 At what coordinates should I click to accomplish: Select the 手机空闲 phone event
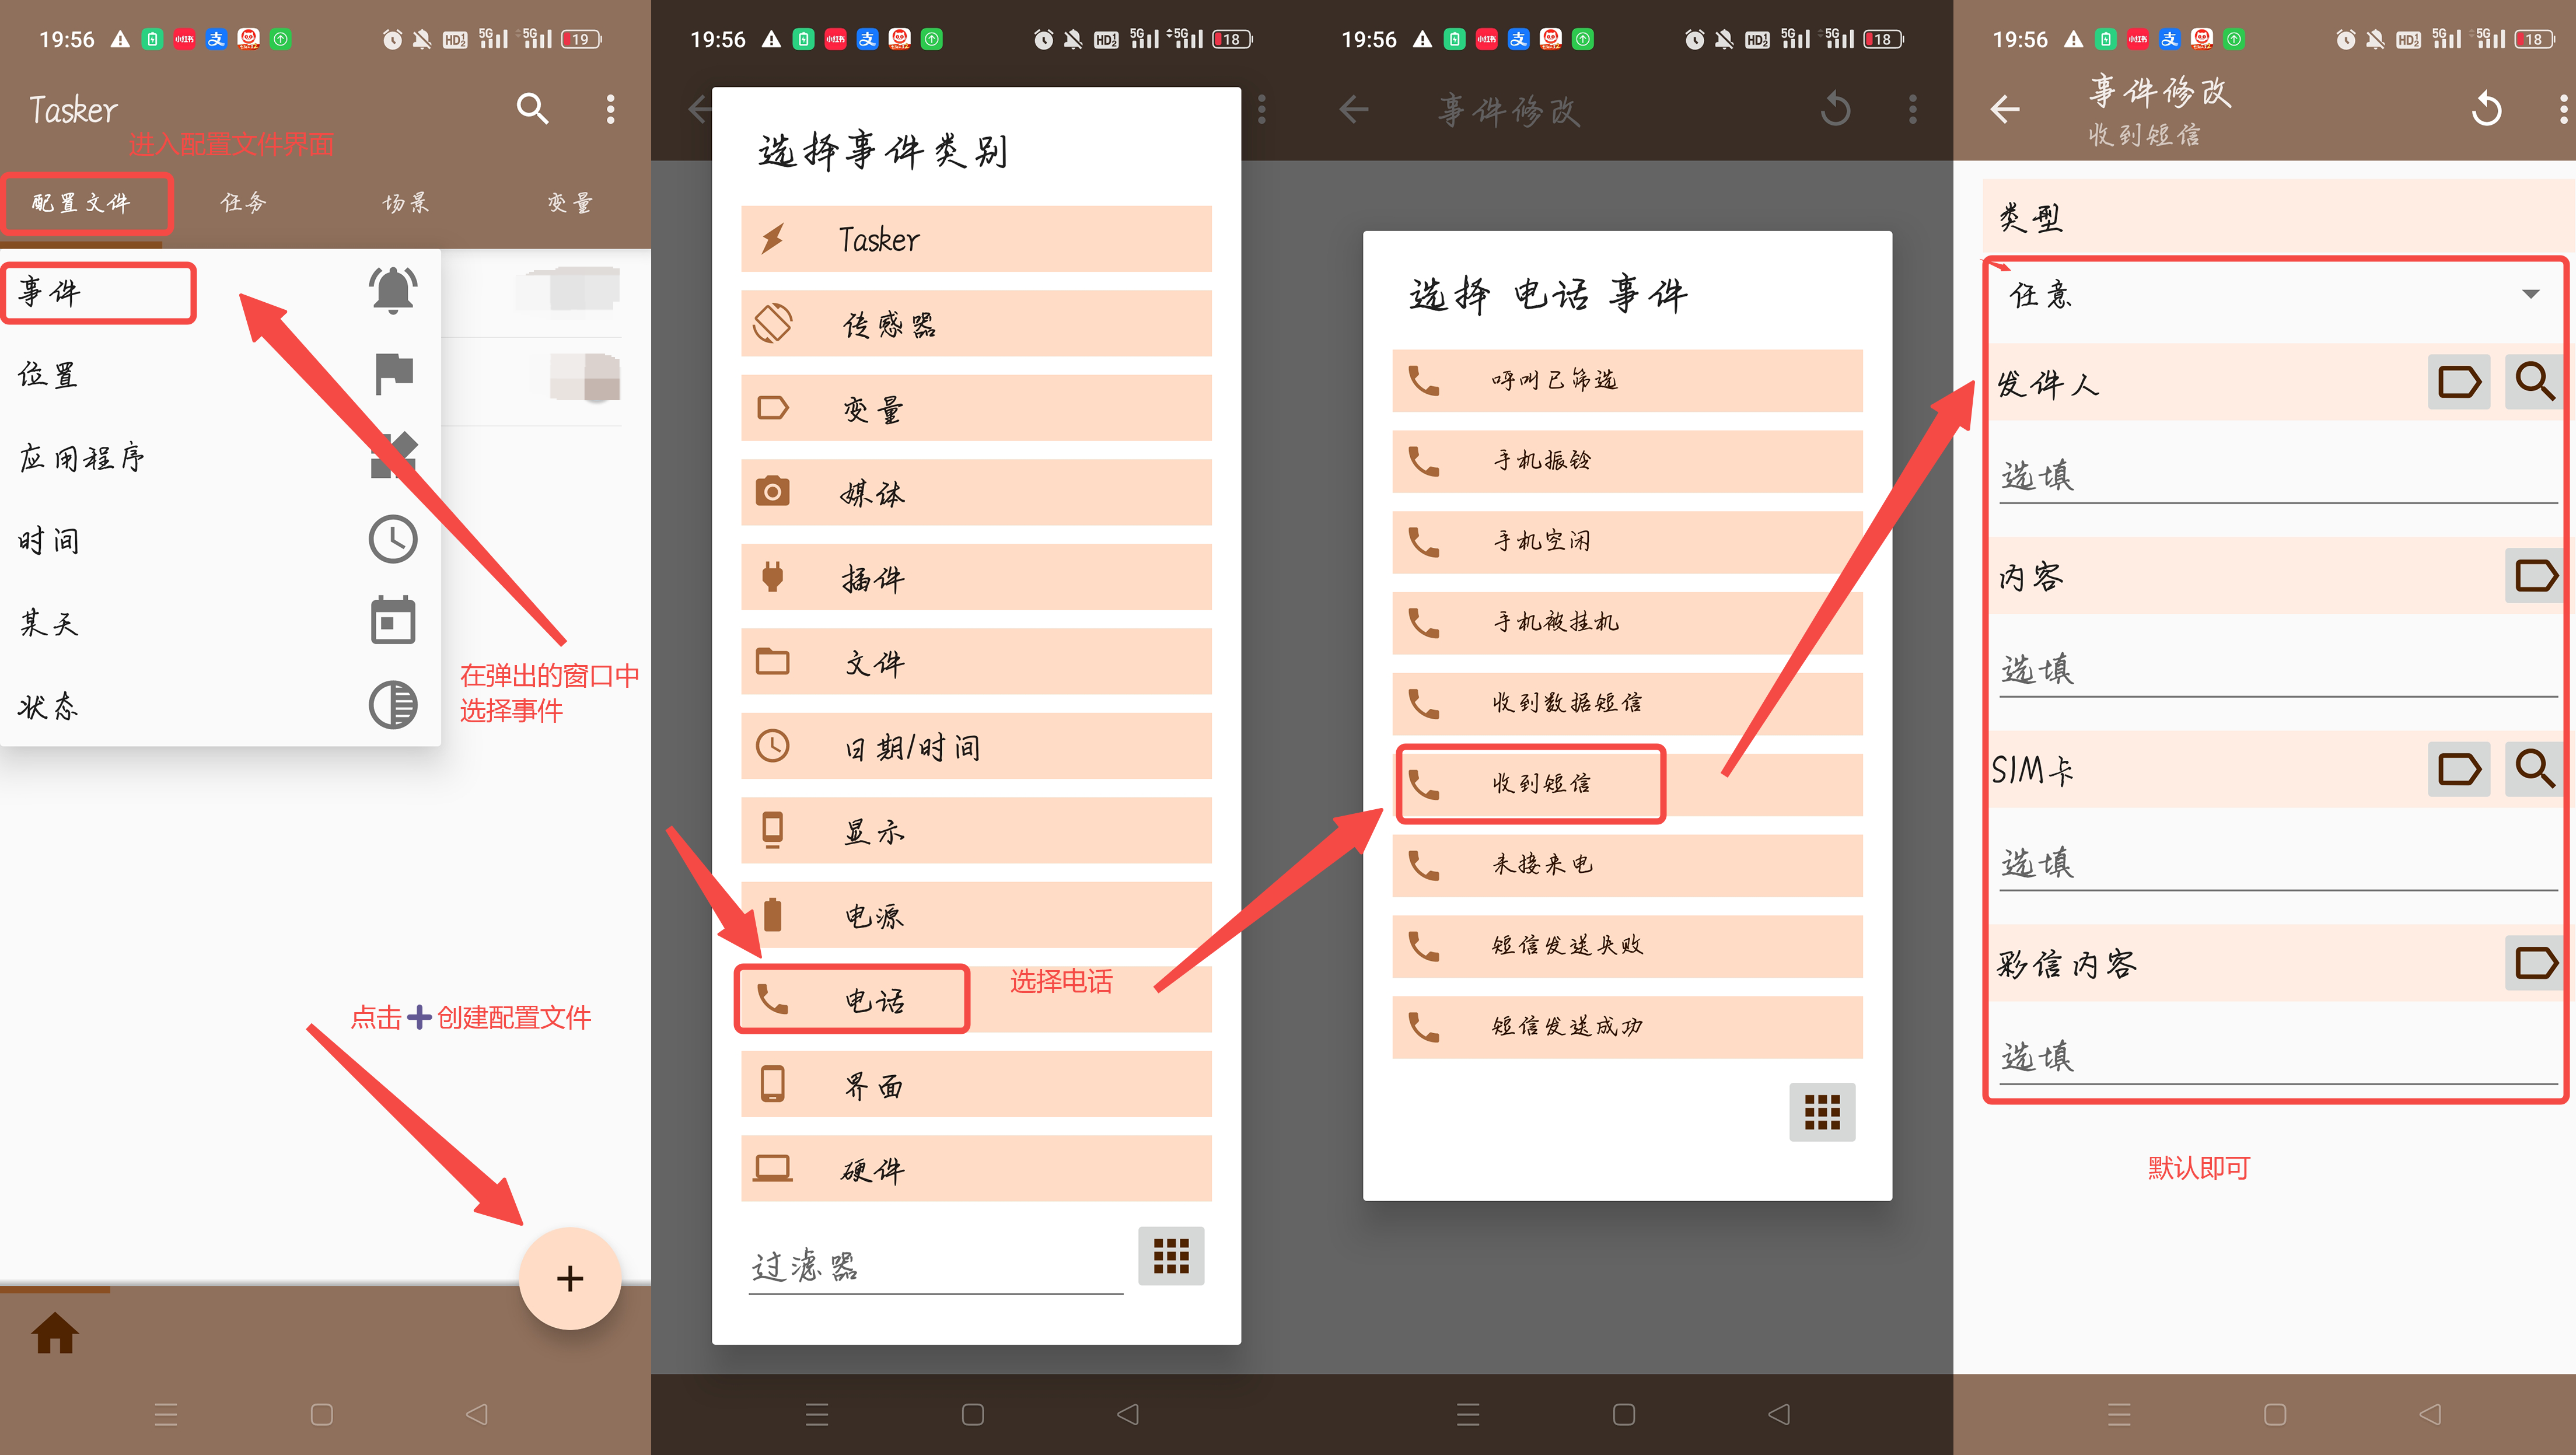1627,542
